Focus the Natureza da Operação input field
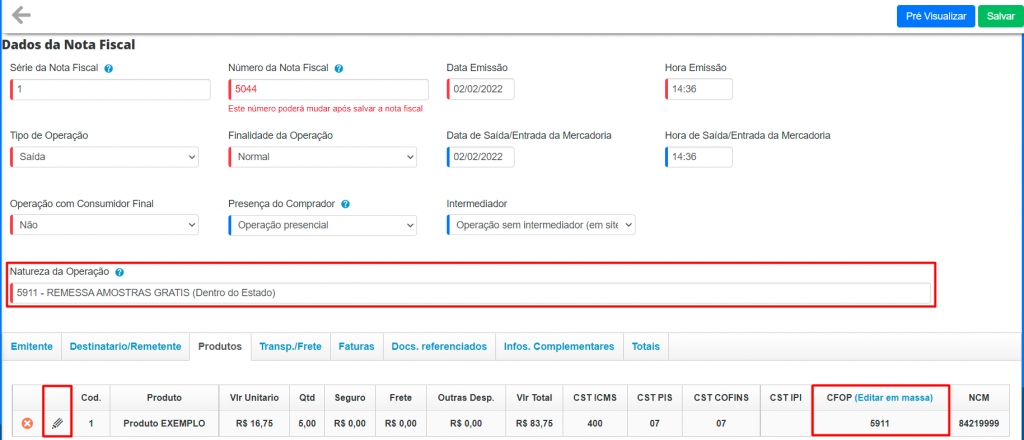This screenshot has height=440, width=1024. pos(470,293)
